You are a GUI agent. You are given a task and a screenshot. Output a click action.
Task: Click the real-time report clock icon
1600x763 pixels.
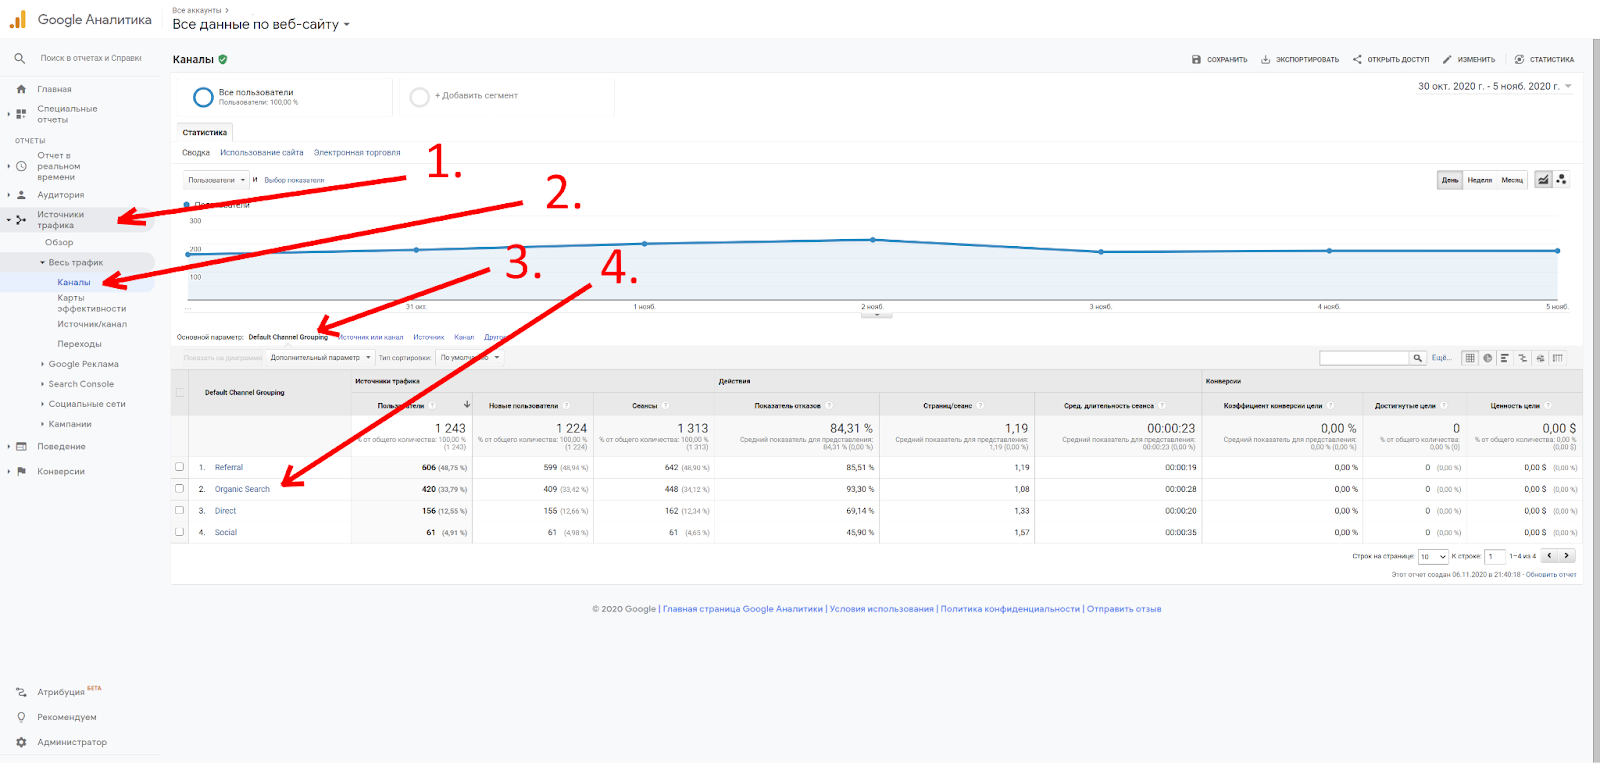[21, 166]
